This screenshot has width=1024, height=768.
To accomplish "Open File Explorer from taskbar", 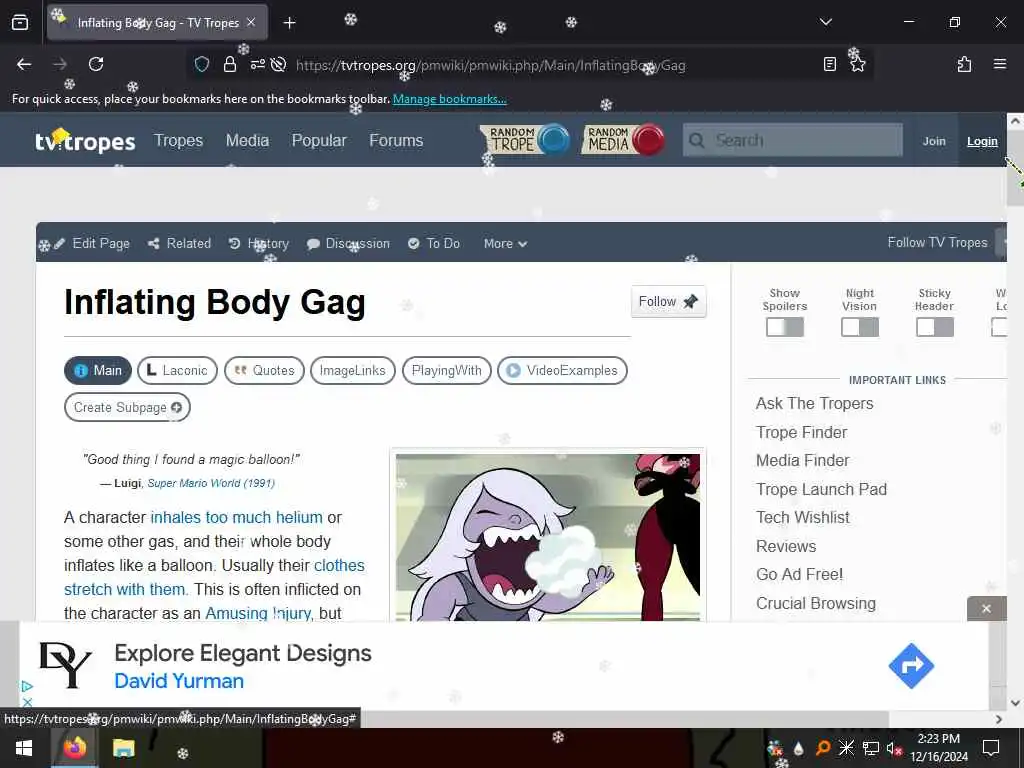I will [123, 748].
